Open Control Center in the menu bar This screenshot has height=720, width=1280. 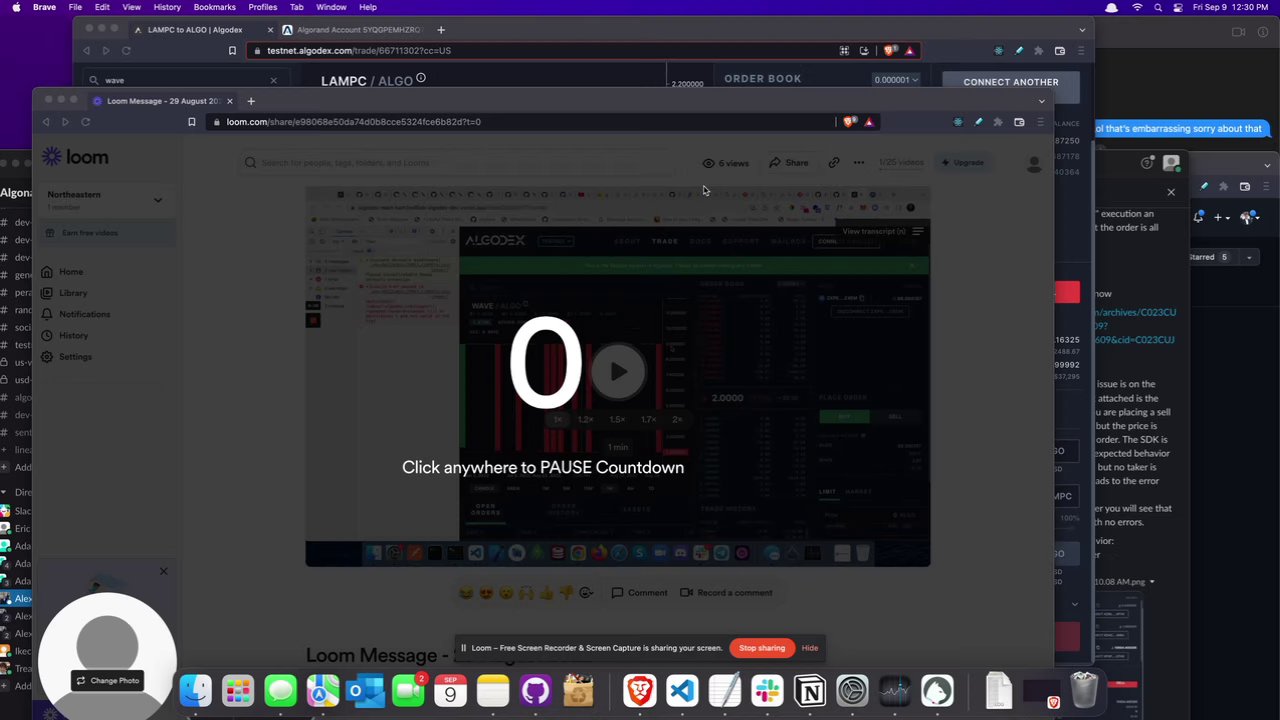pyautogui.click(x=1178, y=7)
